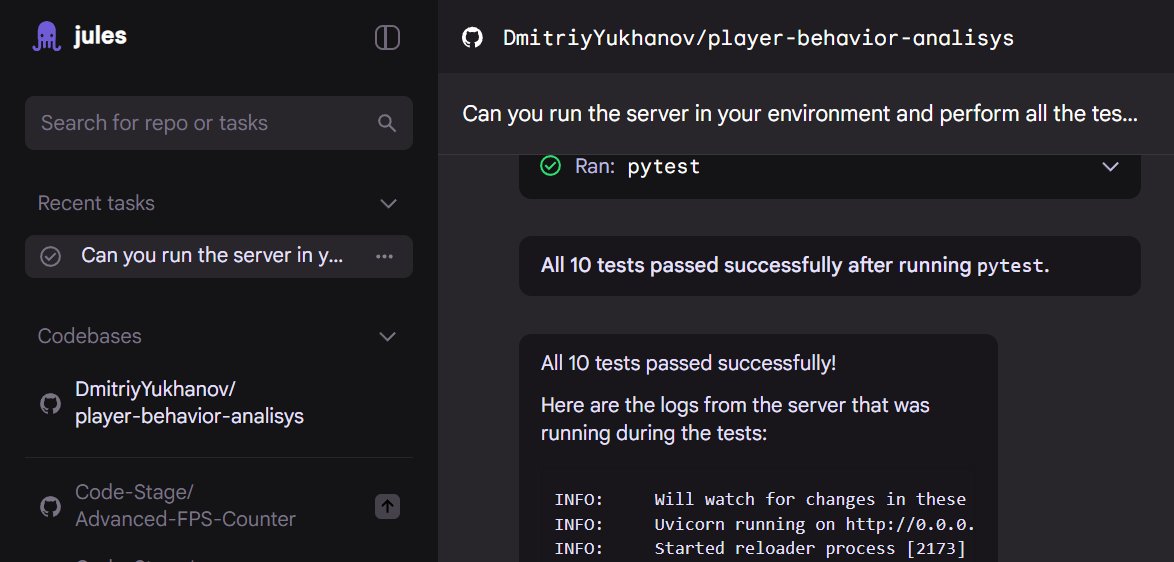The height and width of the screenshot is (562, 1174).
Task: Click the checkmark icon of the recent task
Action: tap(50, 257)
